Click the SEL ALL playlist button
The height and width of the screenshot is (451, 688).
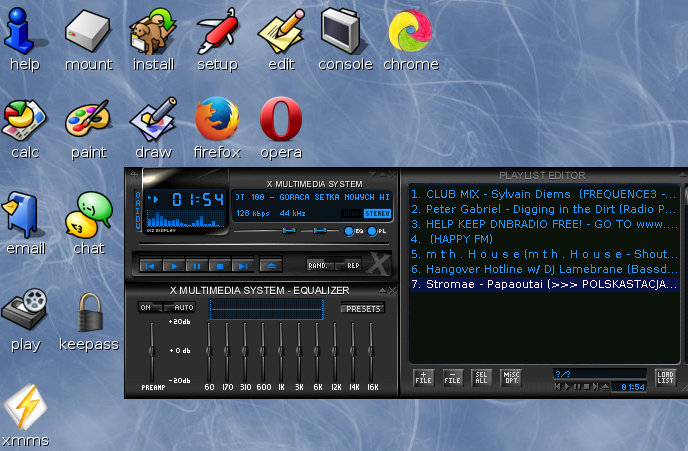click(x=481, y=378)
